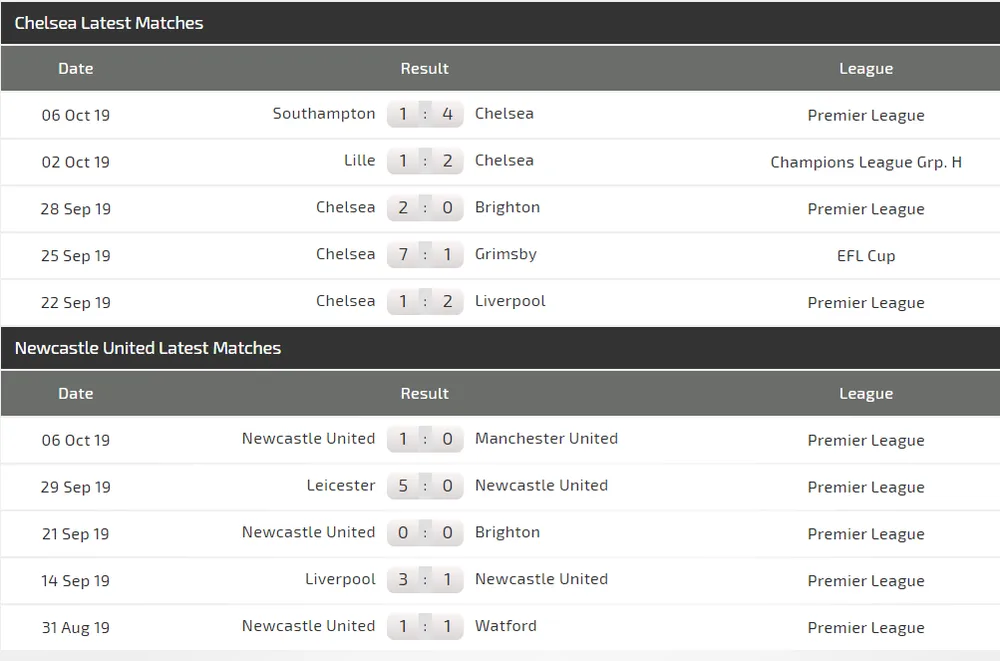Click the Manchester United team name
Screen dimensions: 1000x661
click(x=546, y=439)
